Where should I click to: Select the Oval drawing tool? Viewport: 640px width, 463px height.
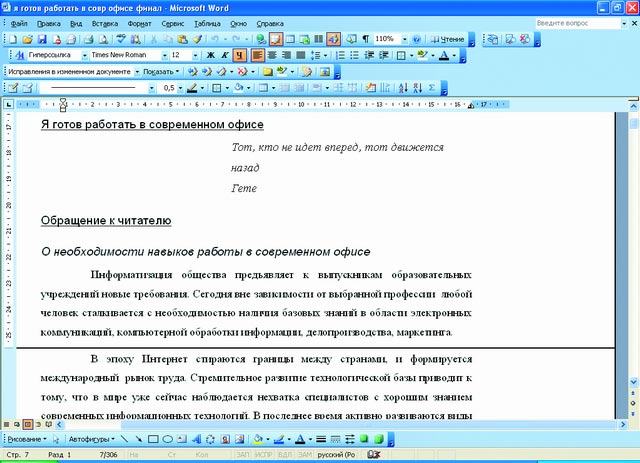point(167,439)
